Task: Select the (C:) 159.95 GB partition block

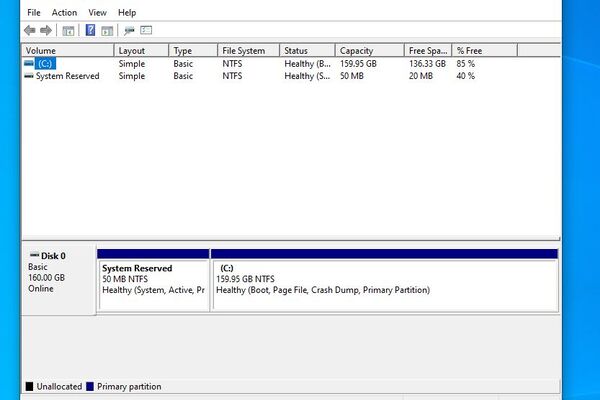Action: point(385,285)
